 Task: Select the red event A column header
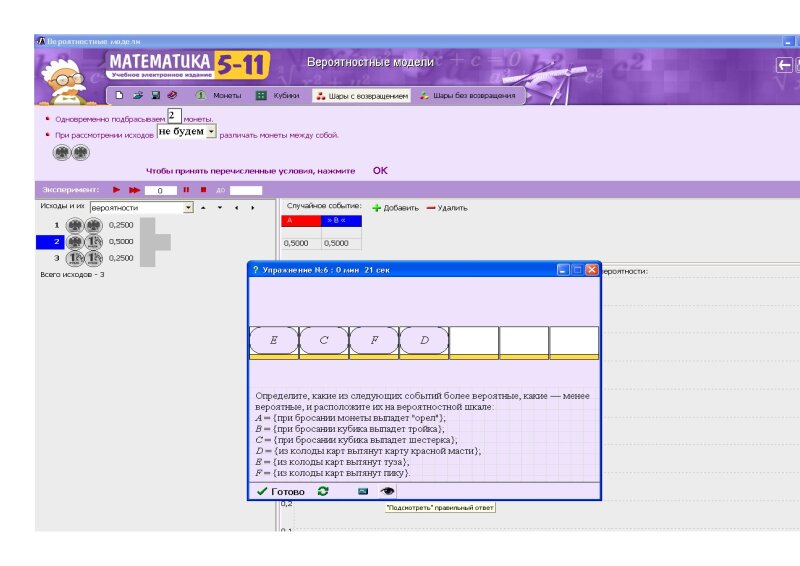[301, 221]
